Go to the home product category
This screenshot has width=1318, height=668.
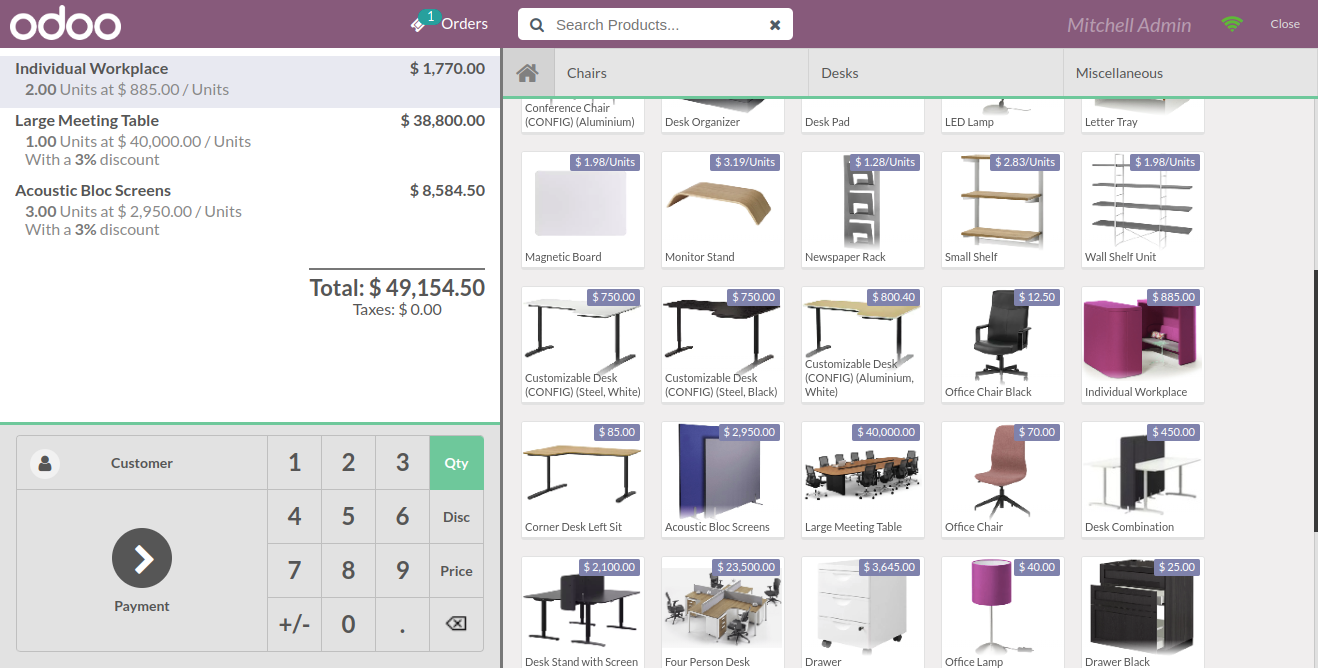(x=527, y=73)
